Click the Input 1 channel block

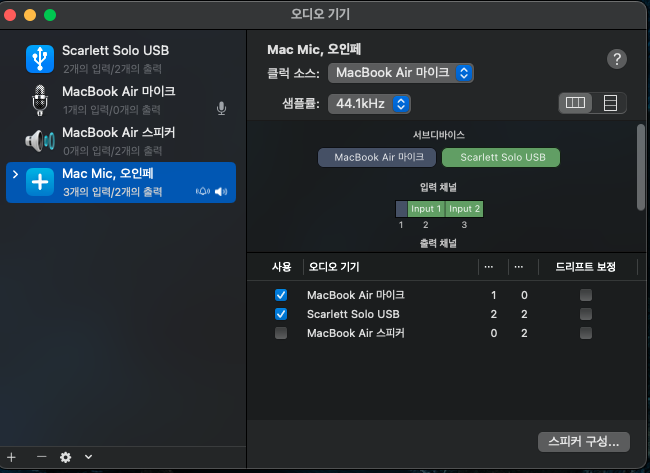pos(426,209)
